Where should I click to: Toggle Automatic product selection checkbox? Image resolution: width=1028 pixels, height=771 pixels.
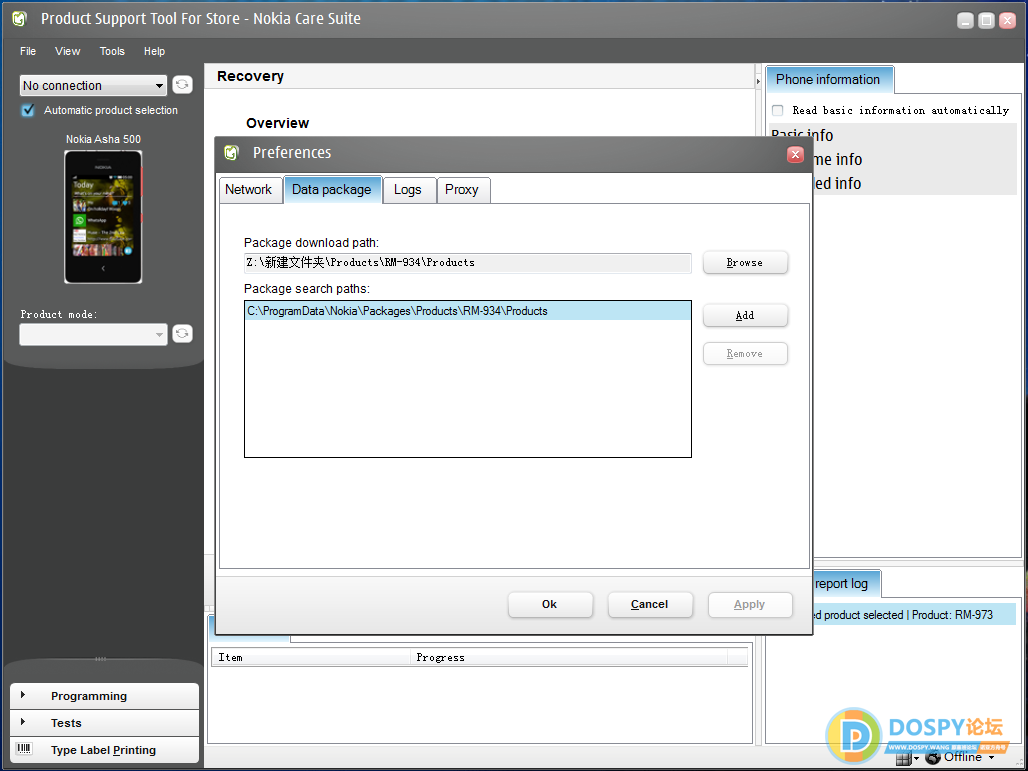[x=28, y=110]
